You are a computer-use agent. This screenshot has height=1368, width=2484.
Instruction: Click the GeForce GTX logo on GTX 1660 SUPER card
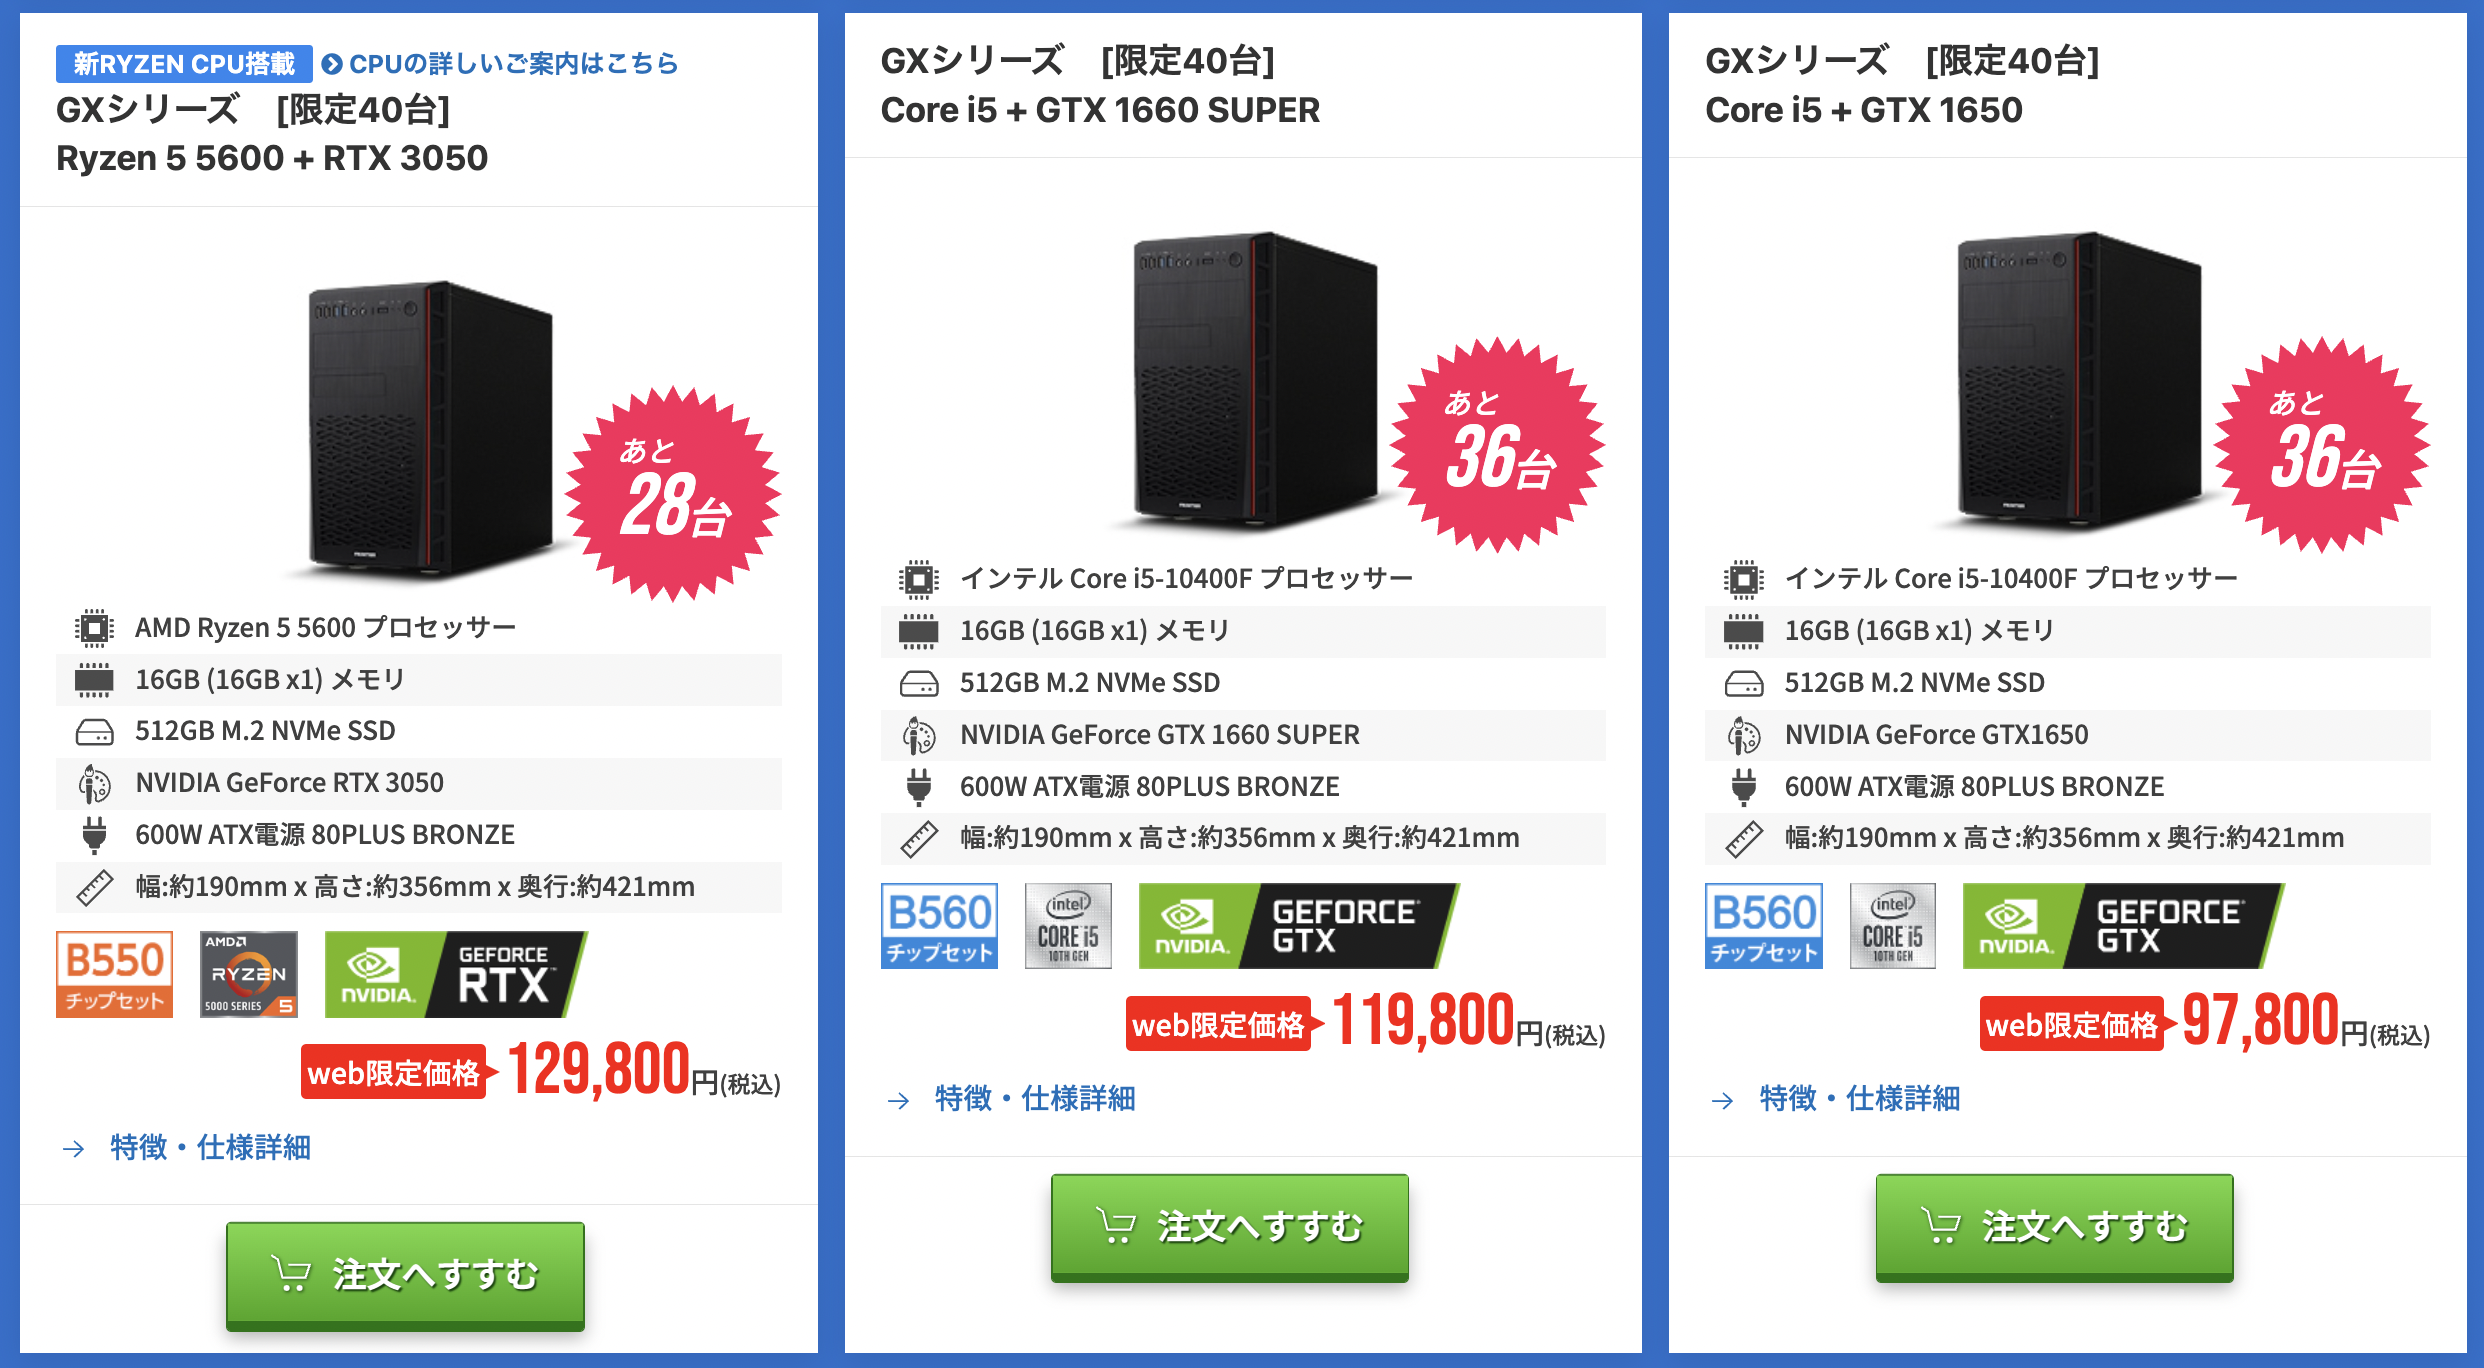1298,926
